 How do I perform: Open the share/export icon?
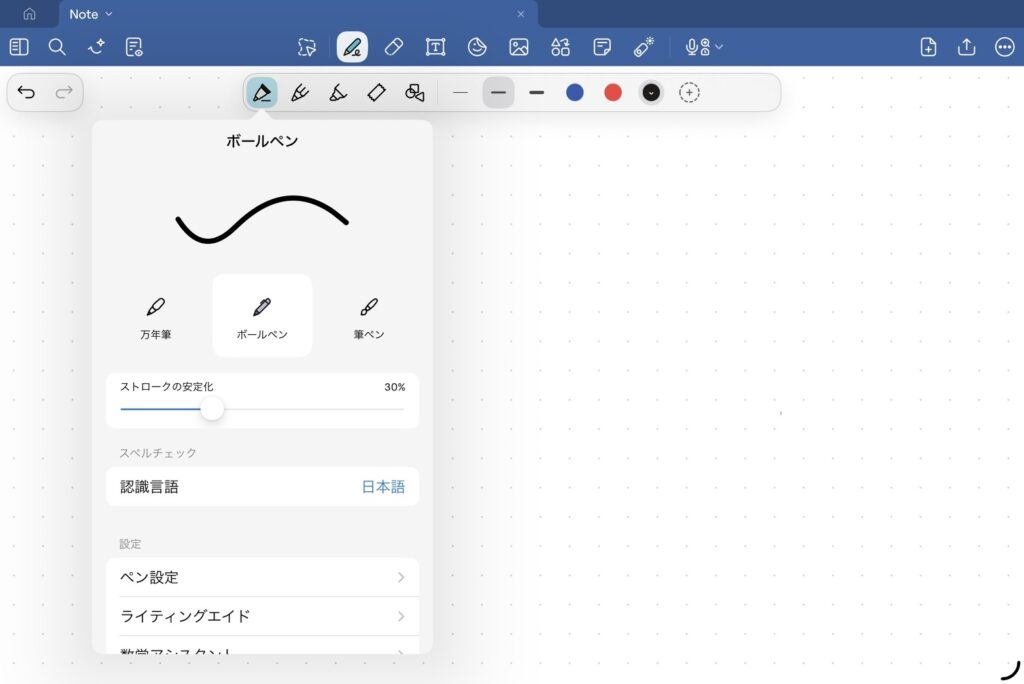966,47
